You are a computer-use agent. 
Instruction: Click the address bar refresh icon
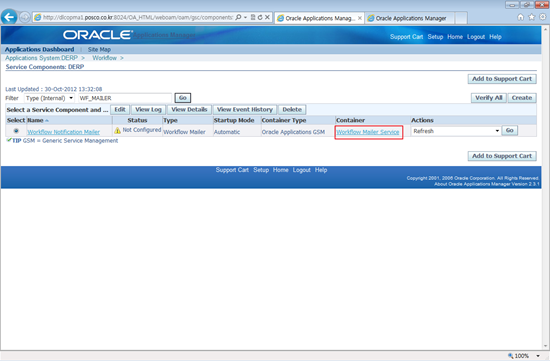[x=260, y=17]
